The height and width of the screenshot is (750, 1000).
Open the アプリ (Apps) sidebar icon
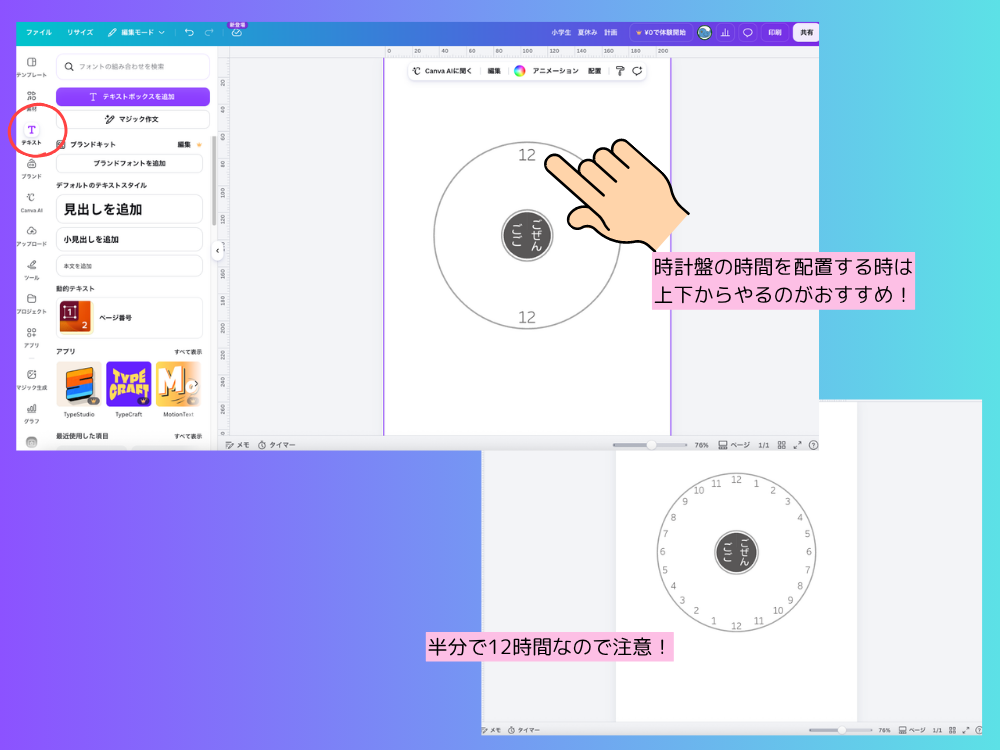(x=31, y=337)
